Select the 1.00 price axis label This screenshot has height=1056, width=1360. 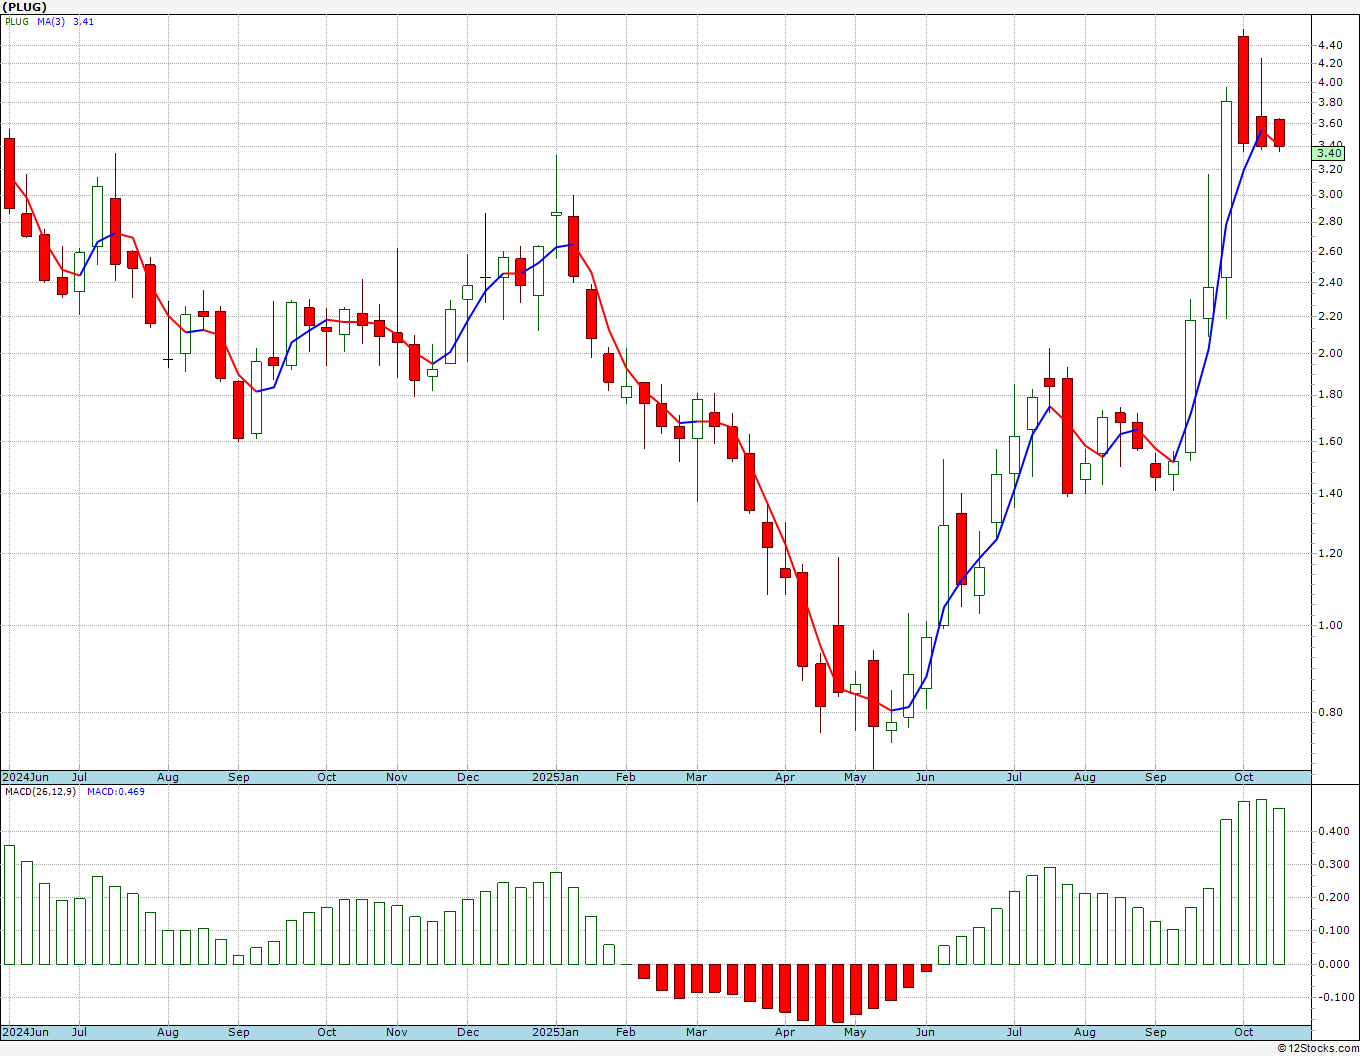pyautogui.click(x=1330, y=625)
